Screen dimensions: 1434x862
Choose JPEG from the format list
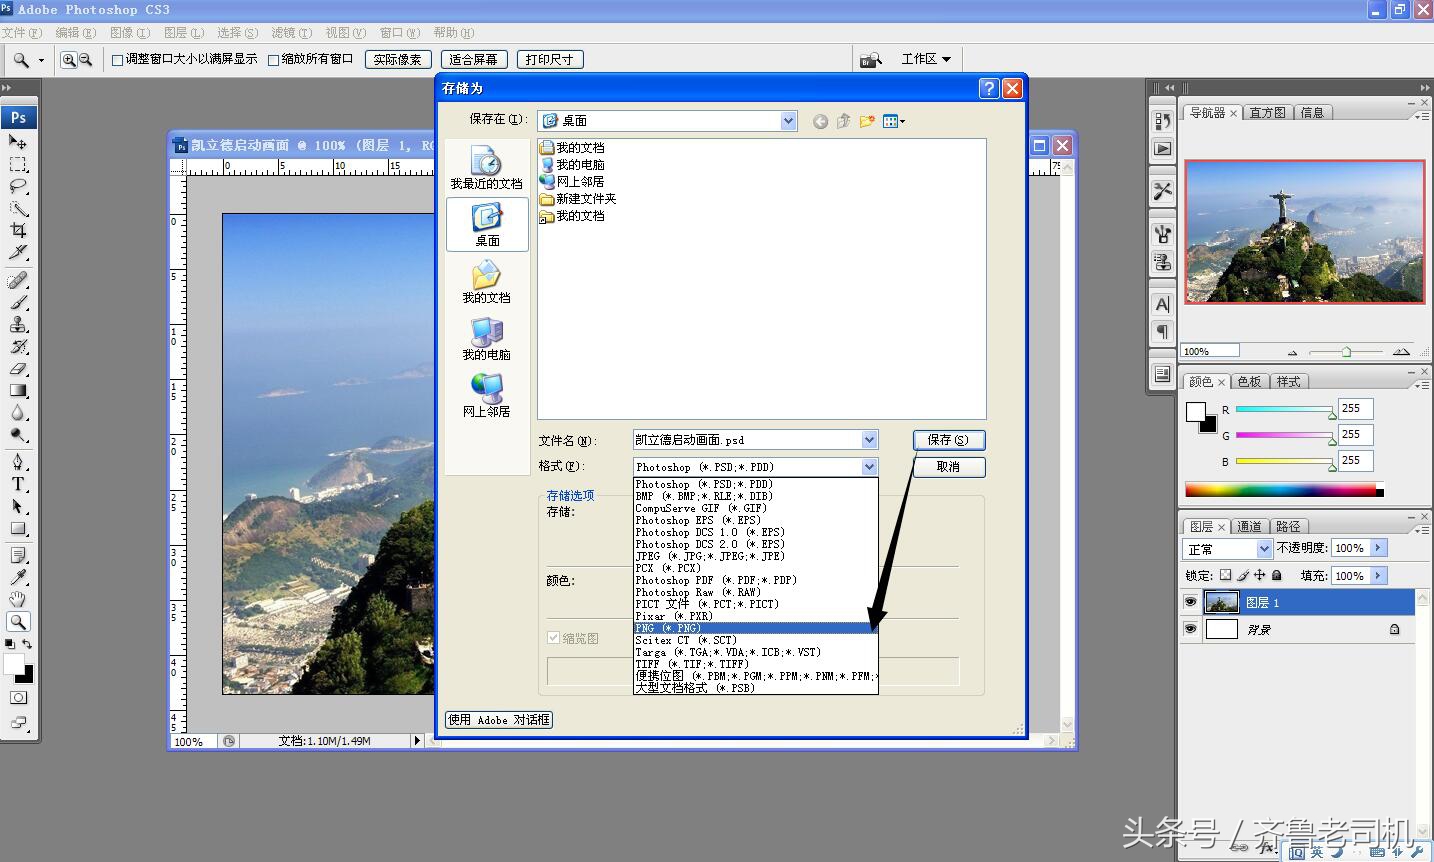(755, 556)
